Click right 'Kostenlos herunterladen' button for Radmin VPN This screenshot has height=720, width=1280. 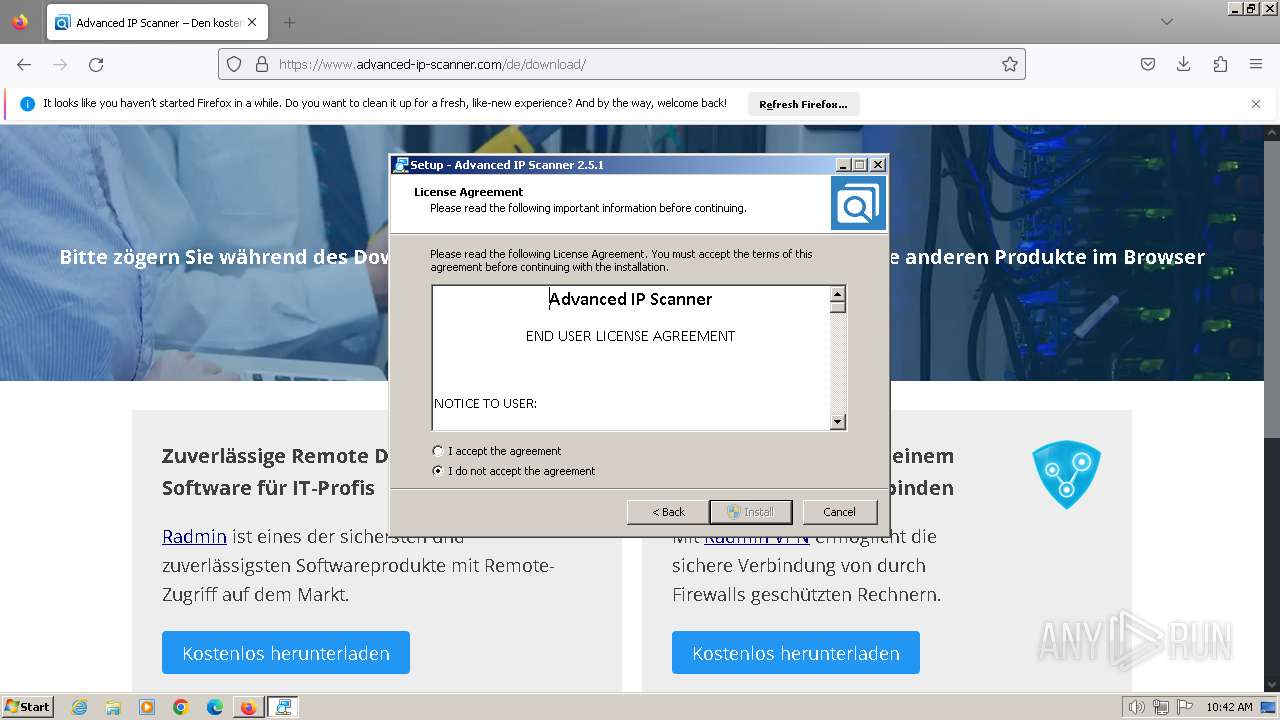click(x=796, y=653)
